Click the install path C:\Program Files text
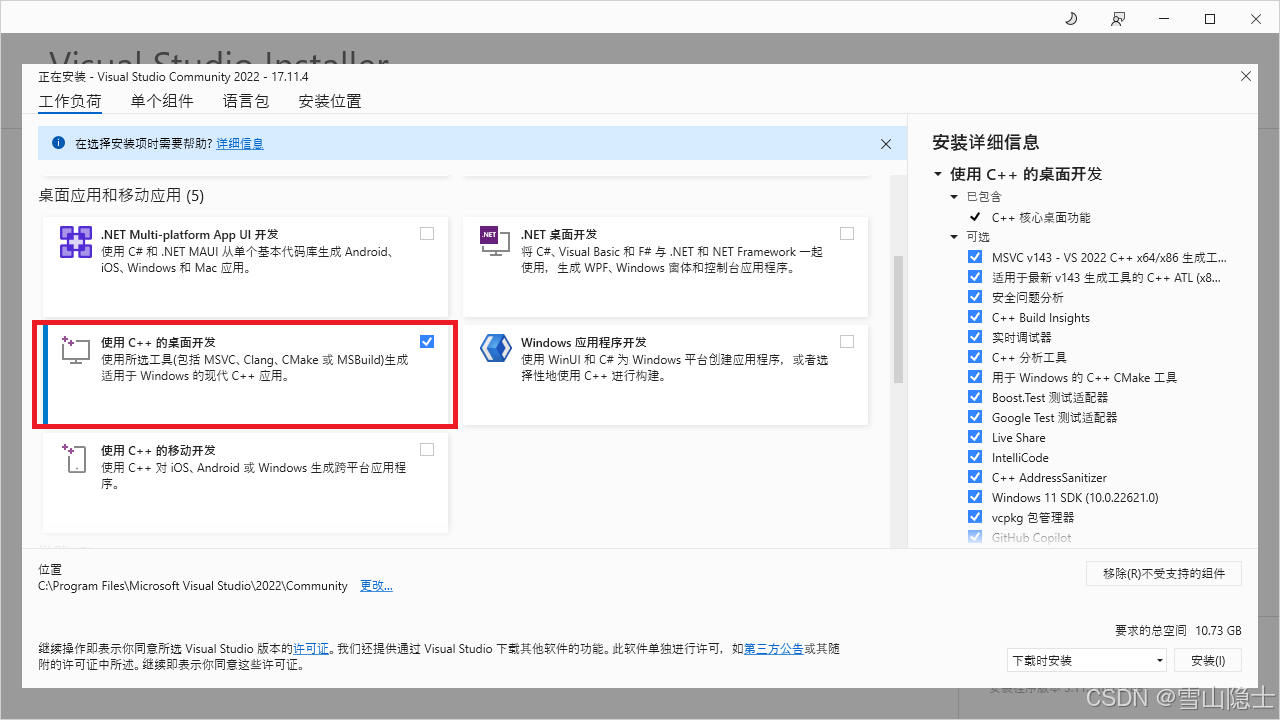Image resolution: width=1280 pixels, height=720 pixels. pos(193,586)
